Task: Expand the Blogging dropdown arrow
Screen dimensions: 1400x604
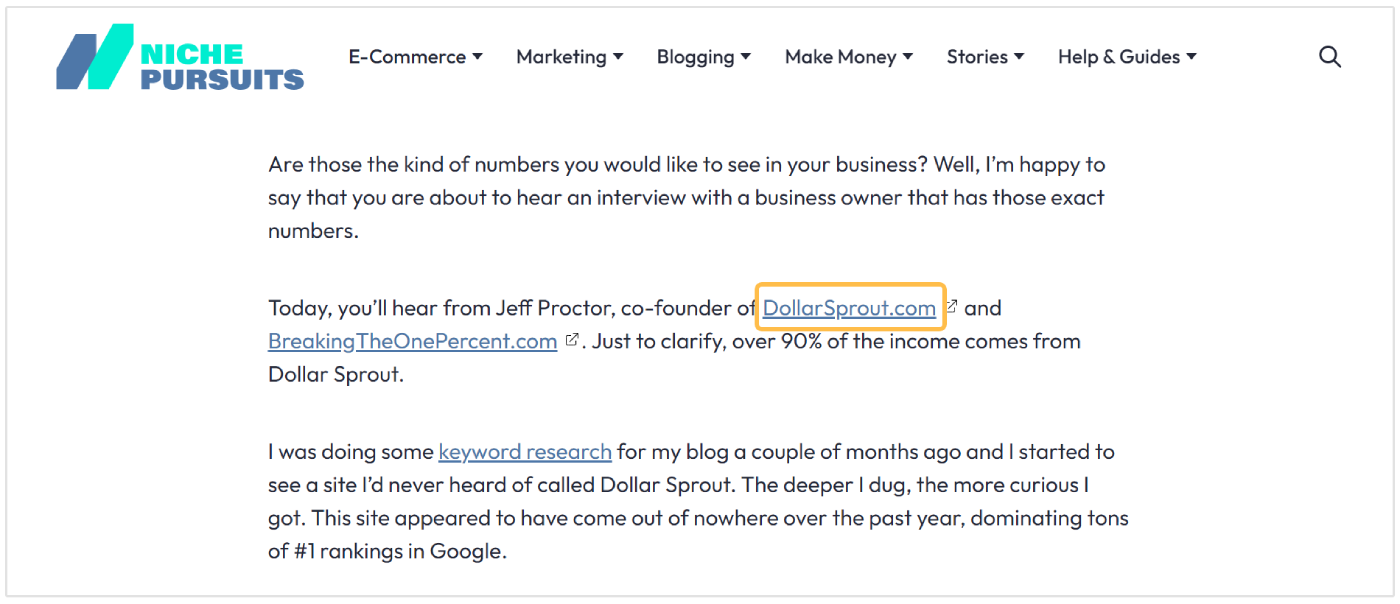Action: point(745,57)
